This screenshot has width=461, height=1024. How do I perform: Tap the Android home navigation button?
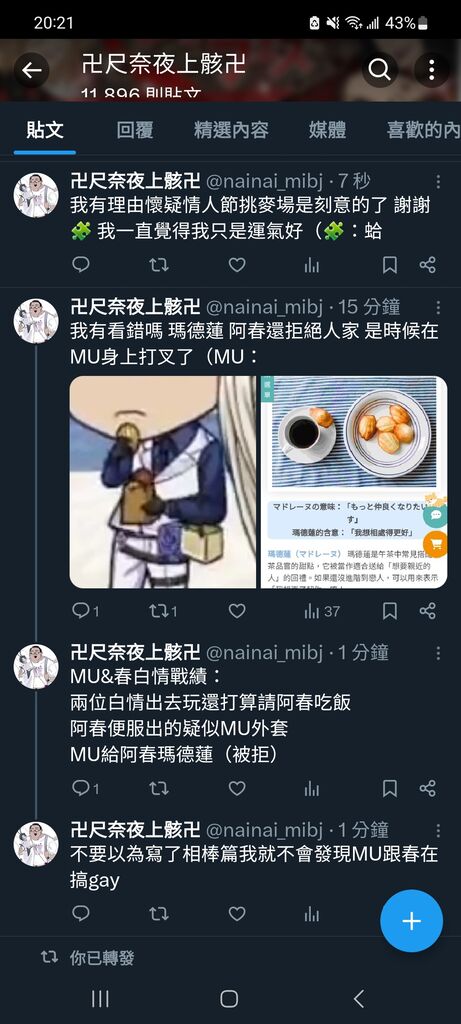229,998
